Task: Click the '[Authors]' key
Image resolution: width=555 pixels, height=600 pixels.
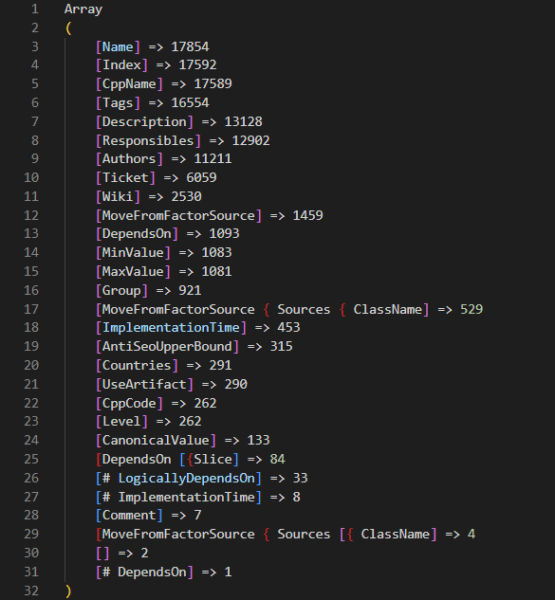Action: tap(129, 159)
